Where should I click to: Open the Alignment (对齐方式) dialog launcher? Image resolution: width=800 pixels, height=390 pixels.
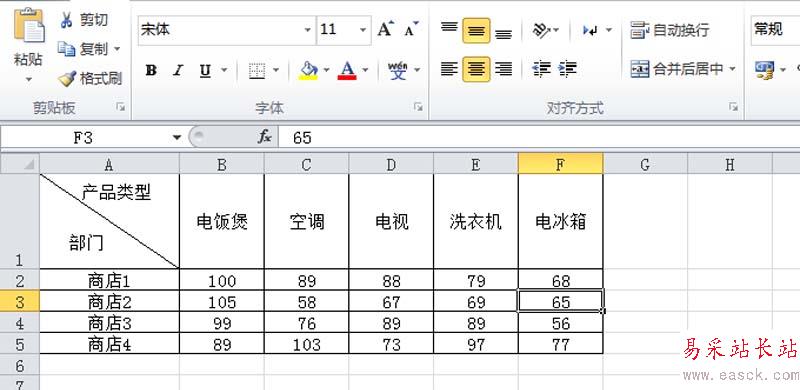pos(733,107)
